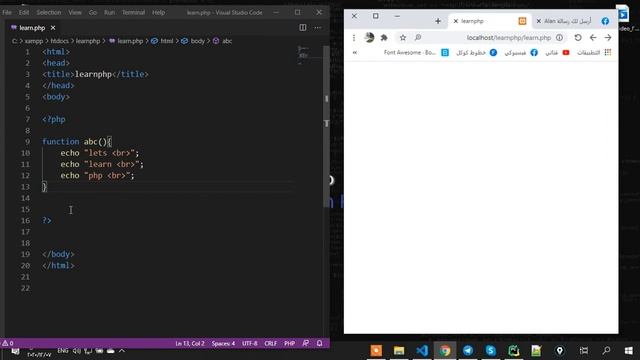The image size is (640, 360).
Task: Open the Help menu in VS Code
Action: (158, 12)
